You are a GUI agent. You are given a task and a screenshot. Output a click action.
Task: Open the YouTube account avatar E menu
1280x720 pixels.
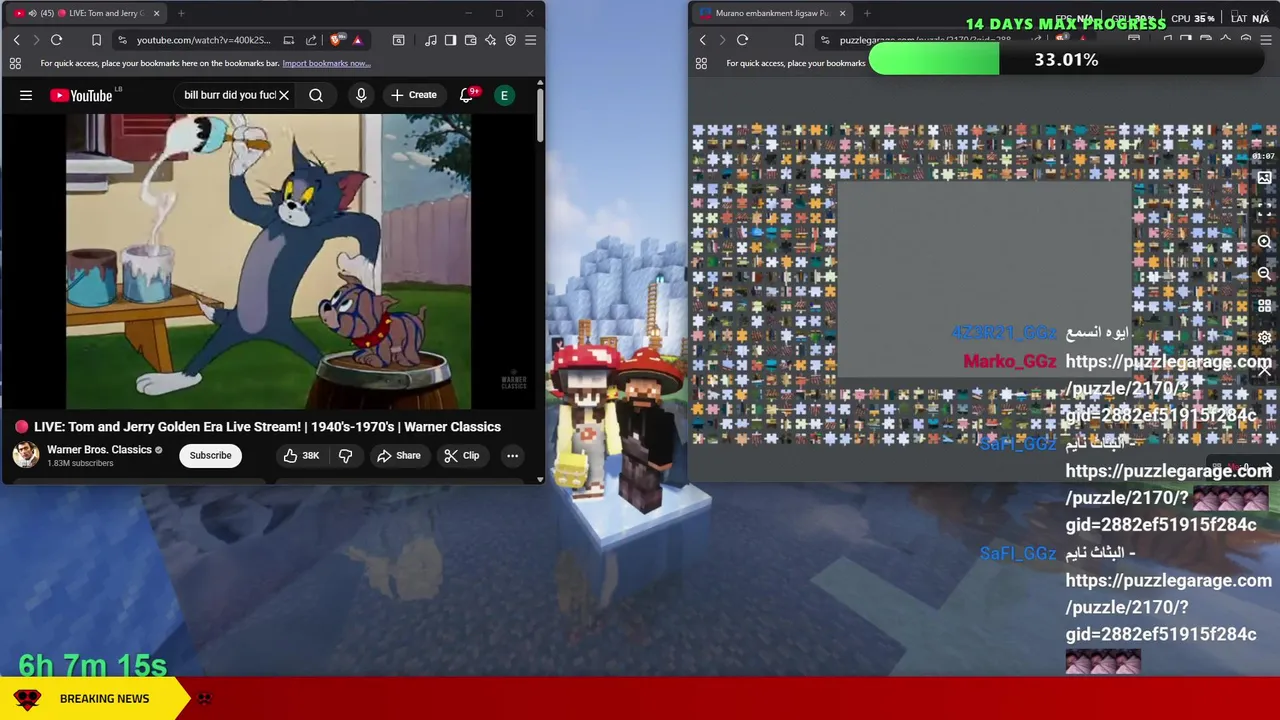[x=504, y=95]
